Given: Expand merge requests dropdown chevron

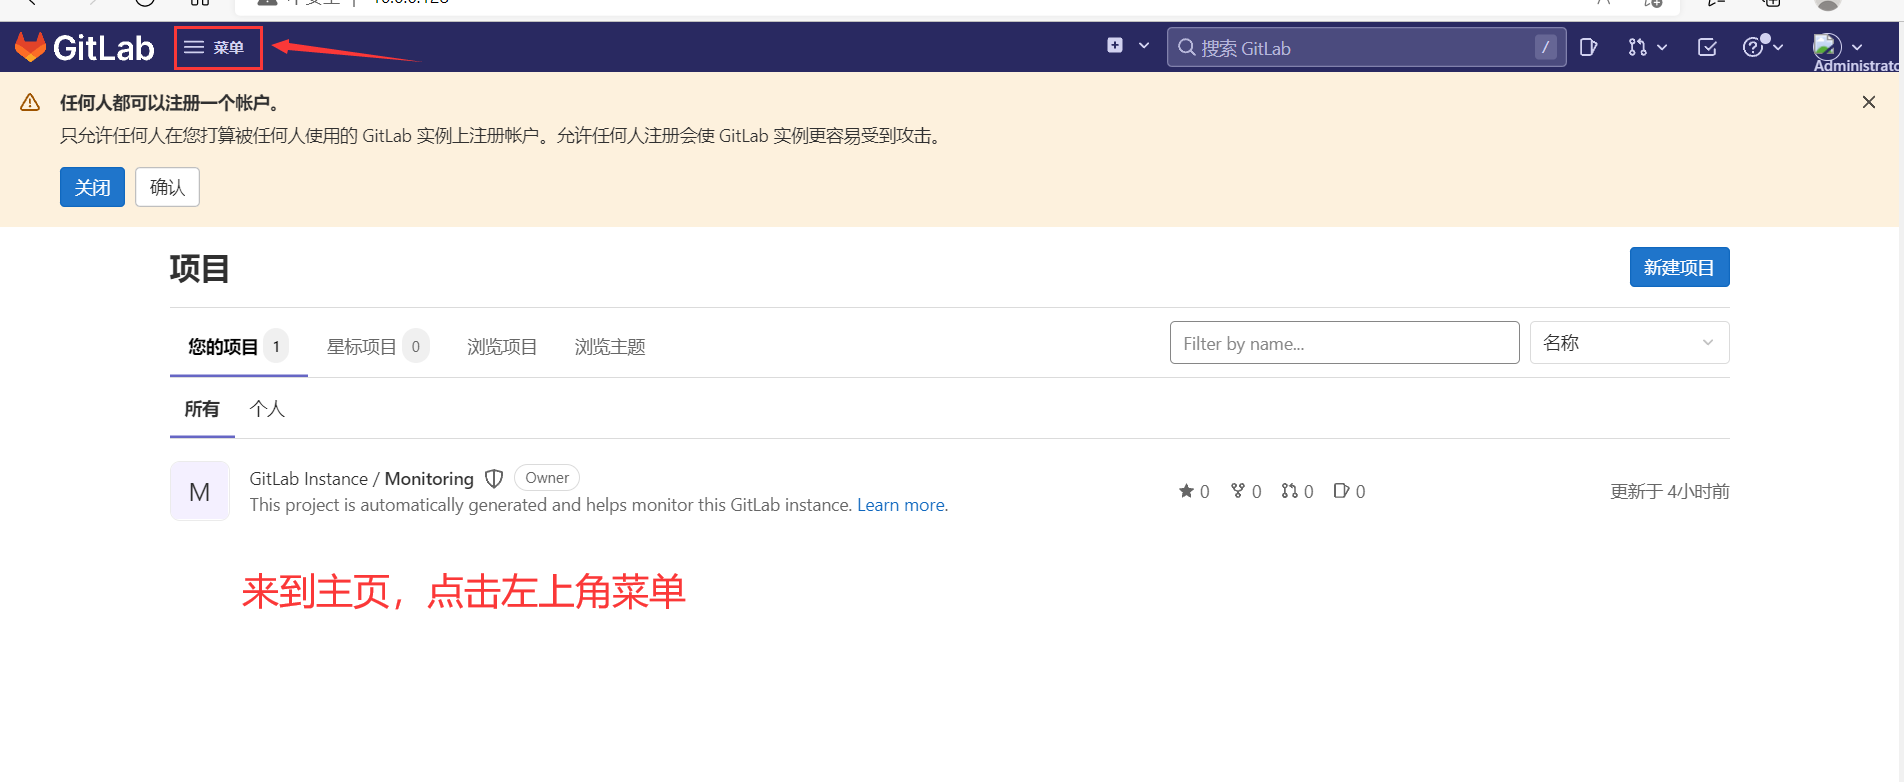Looking at the screenshot, I should click(x=1662, y=47).
